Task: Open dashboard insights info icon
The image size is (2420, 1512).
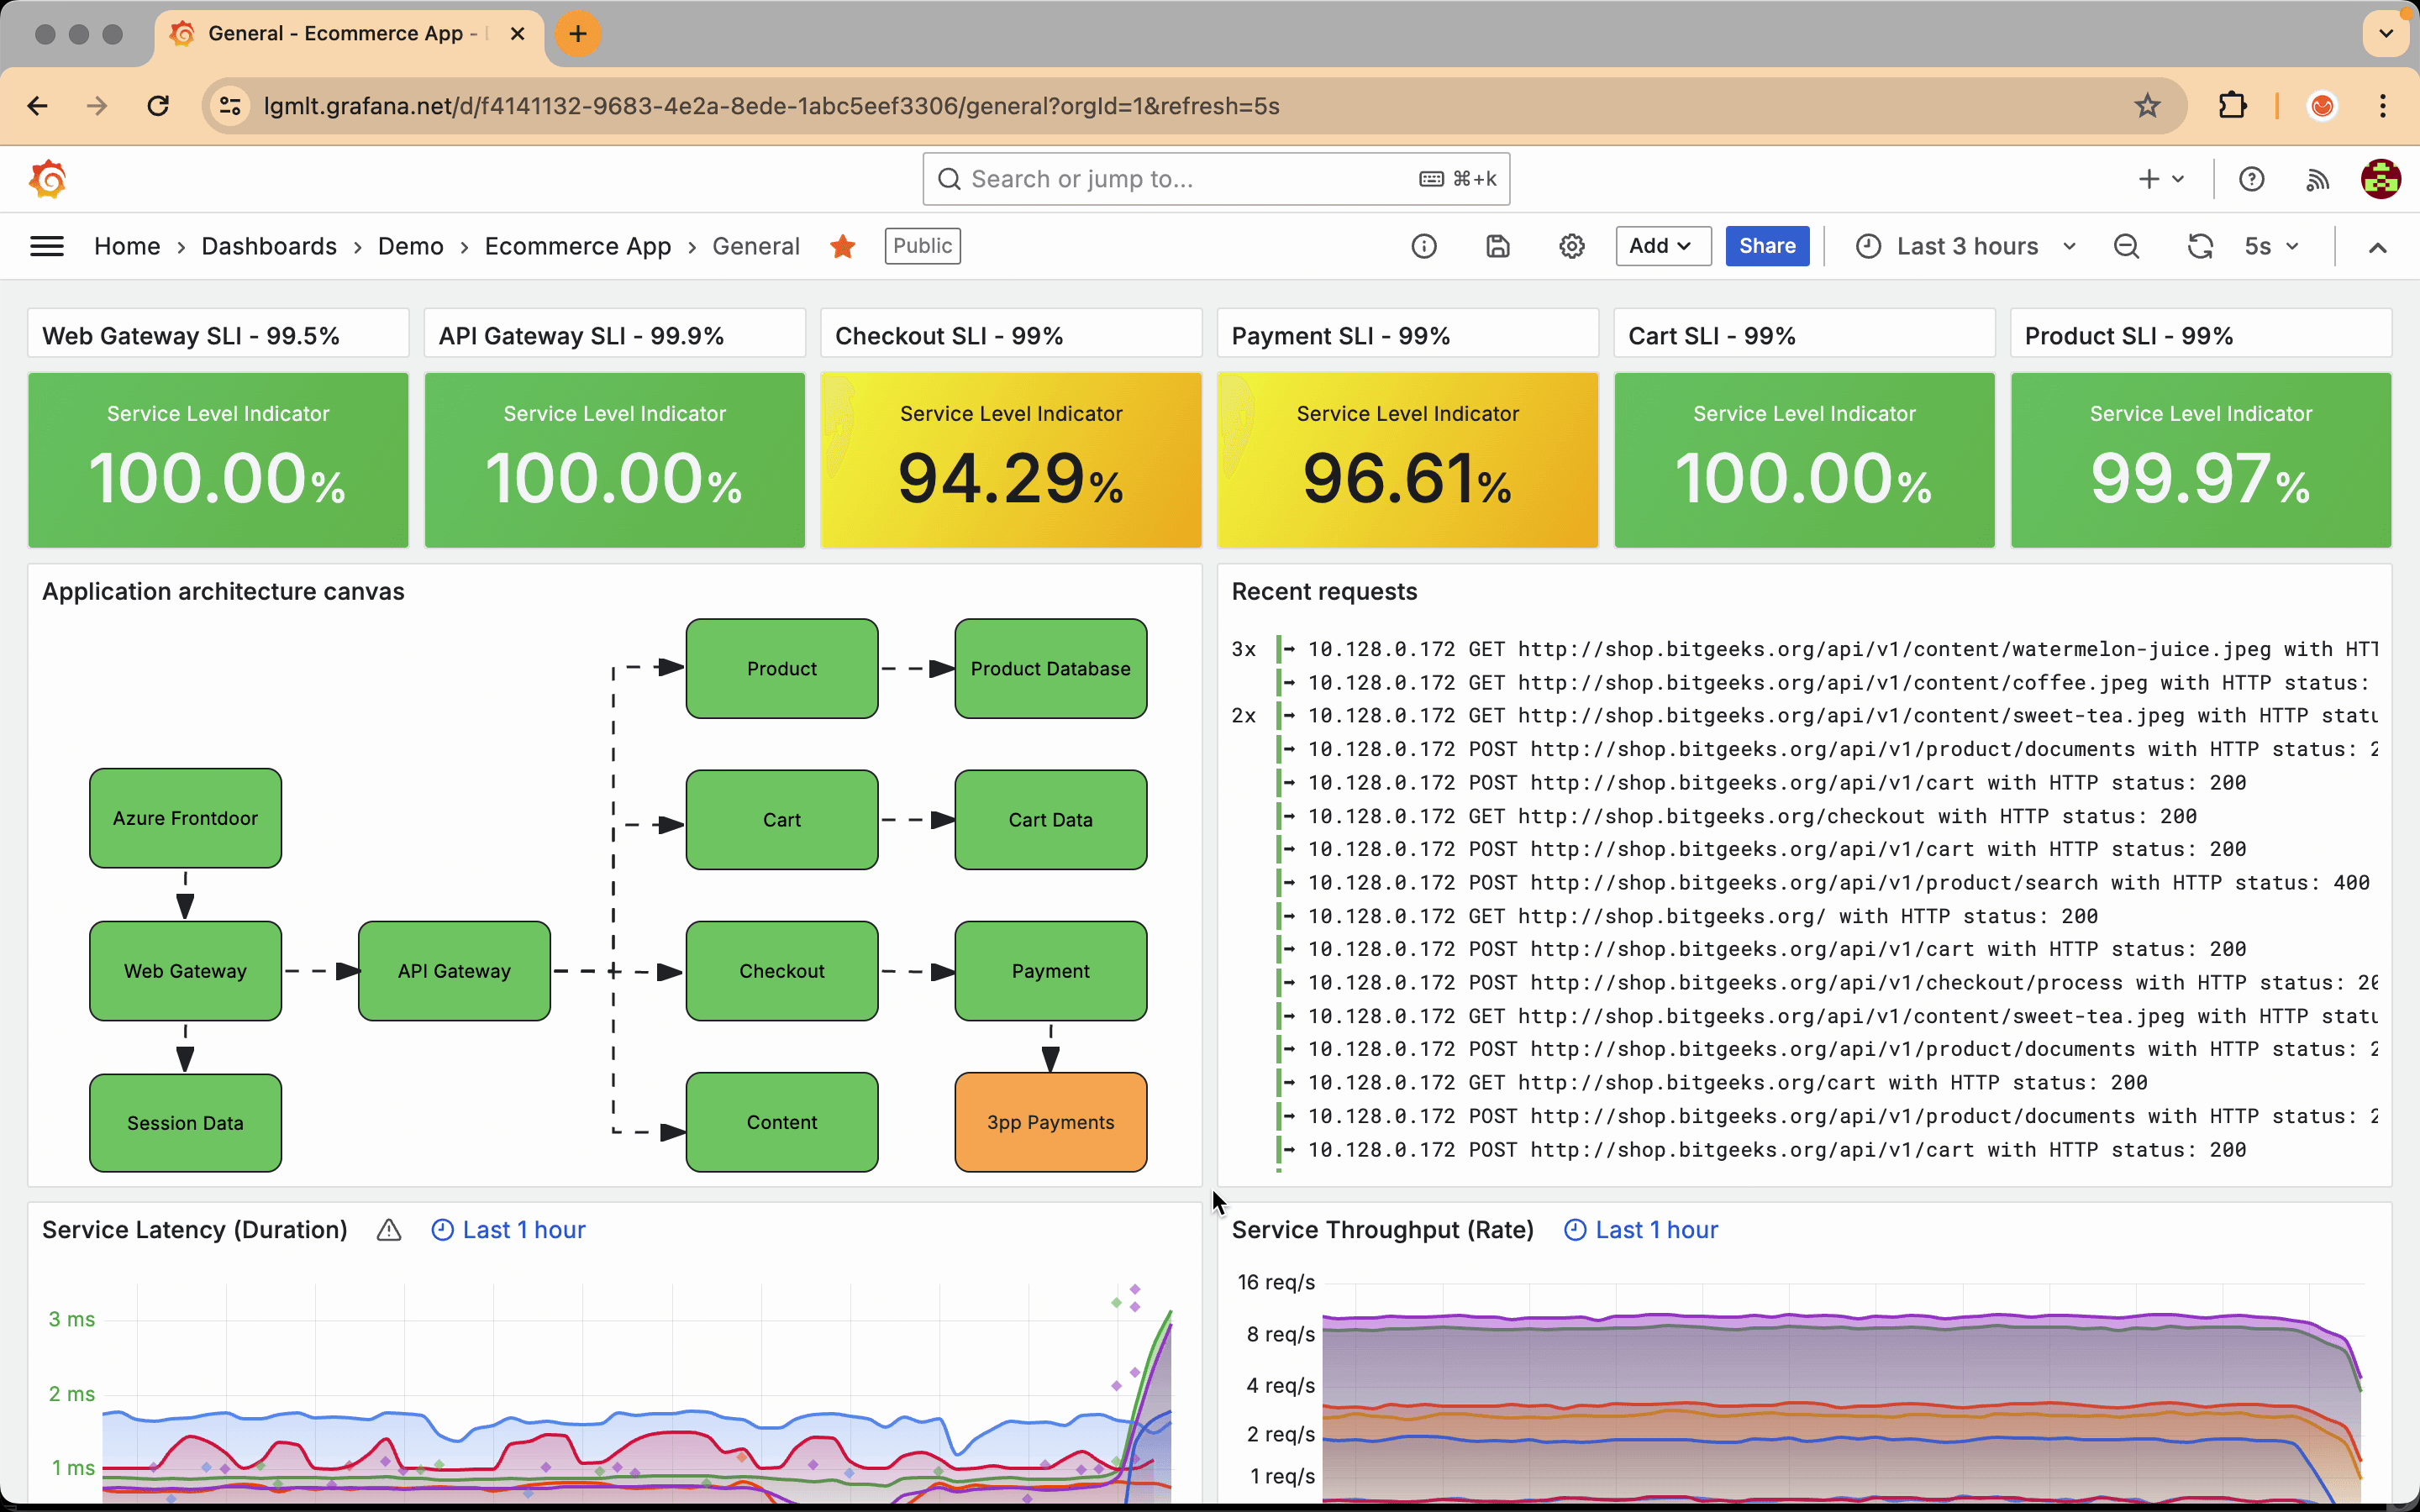Action: tap(1423, 246)
